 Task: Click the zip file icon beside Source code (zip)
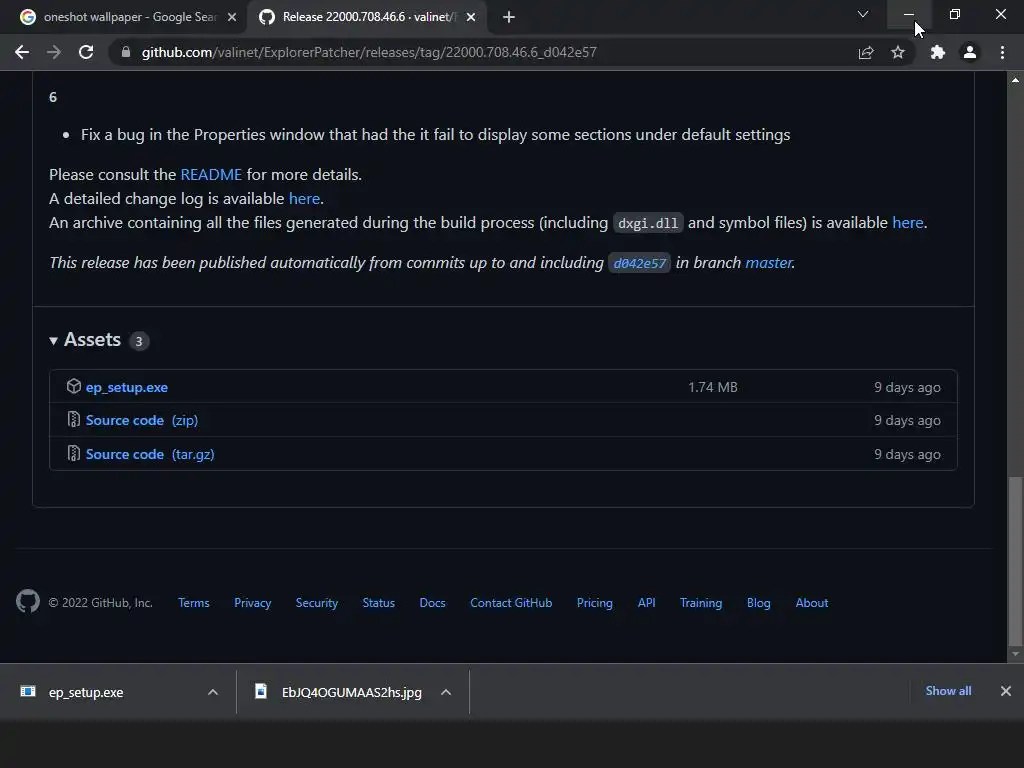(x=74, y=420)
